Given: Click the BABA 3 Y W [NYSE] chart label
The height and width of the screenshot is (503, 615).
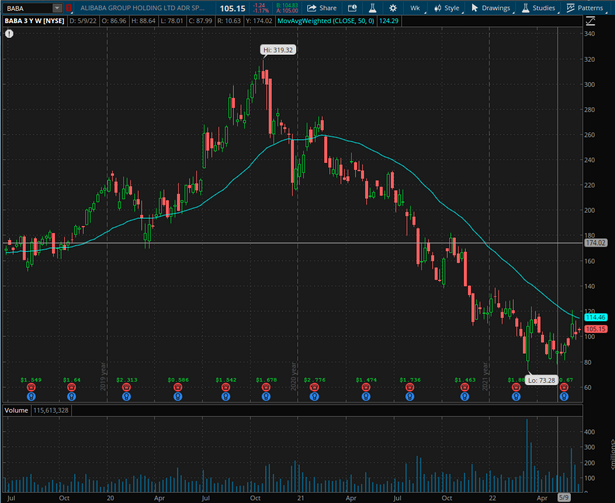Looking at the screenshot, I should (x=35, y=21).
